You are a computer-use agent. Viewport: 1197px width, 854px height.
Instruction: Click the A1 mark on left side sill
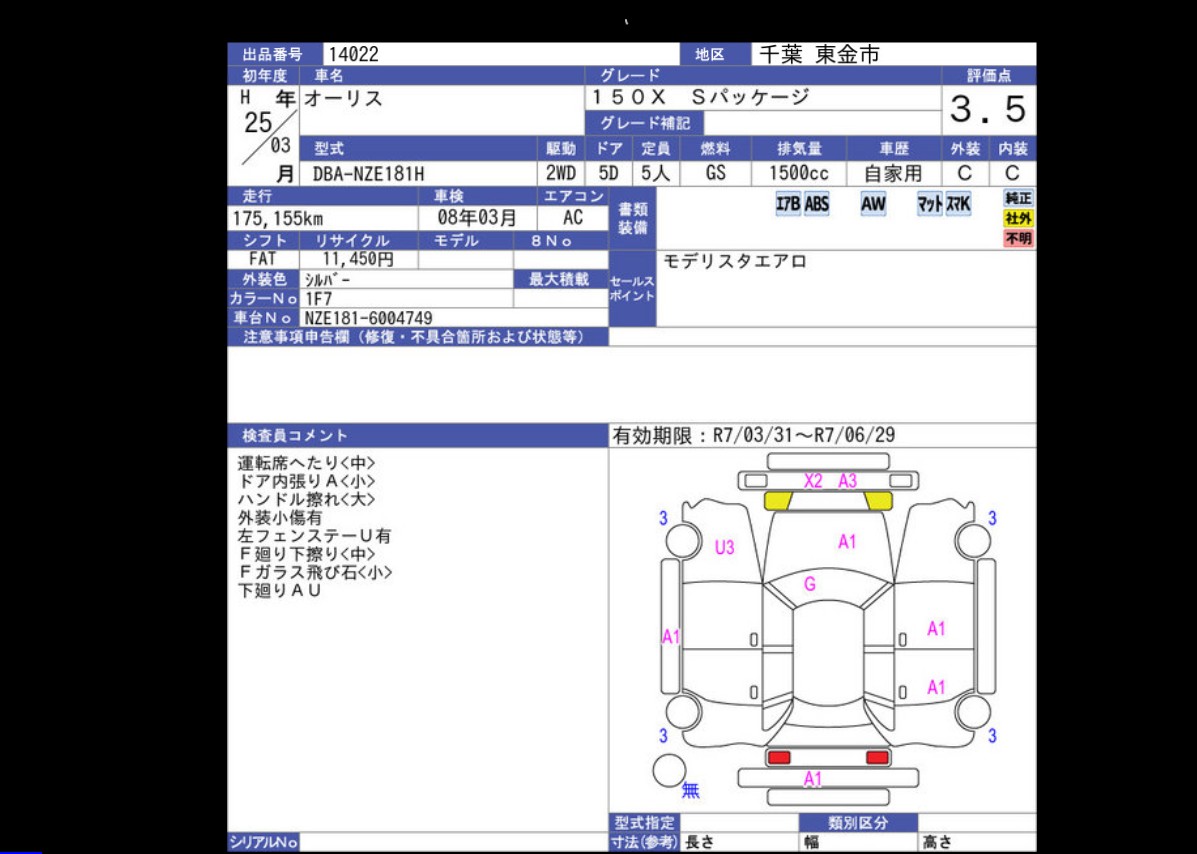(x=670, y=636)
